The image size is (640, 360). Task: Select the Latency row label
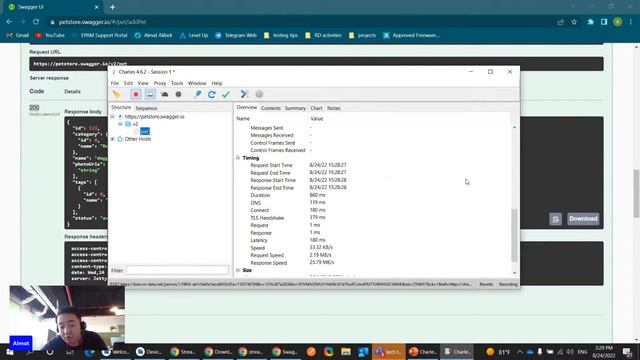(259, 240)
